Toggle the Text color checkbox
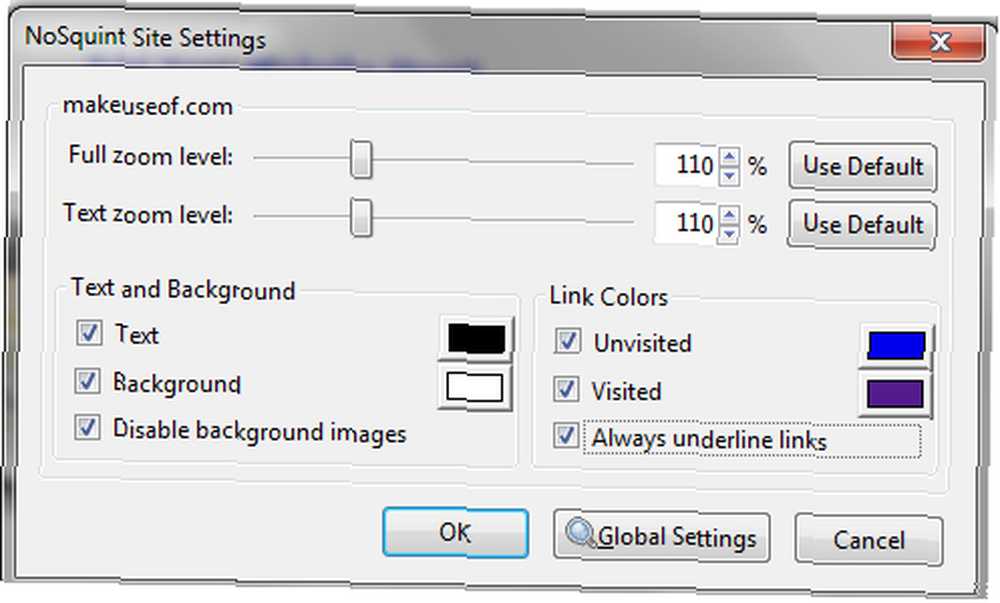The image size is (1000, 603). click(89, 333)
